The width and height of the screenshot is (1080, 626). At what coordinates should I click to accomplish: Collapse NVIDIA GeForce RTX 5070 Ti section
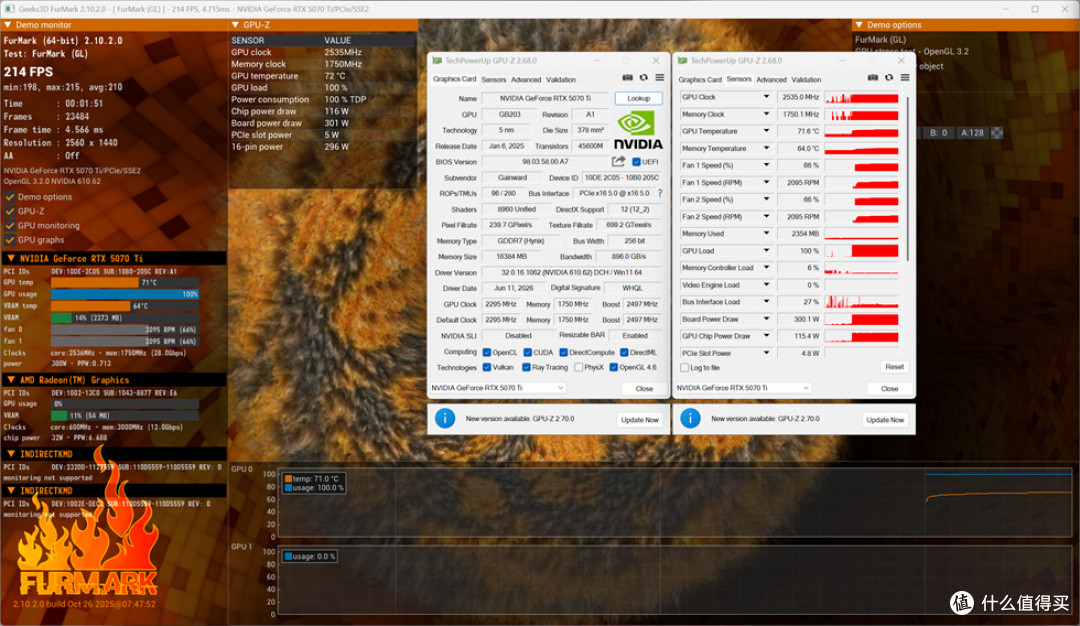pos(11,258)
